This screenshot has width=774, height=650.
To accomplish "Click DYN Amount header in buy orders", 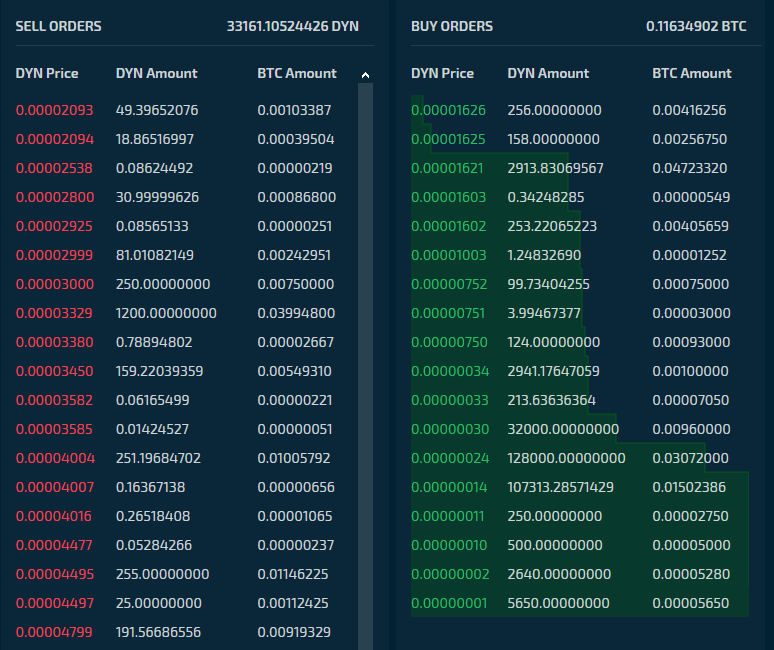I will coord(548,74).
